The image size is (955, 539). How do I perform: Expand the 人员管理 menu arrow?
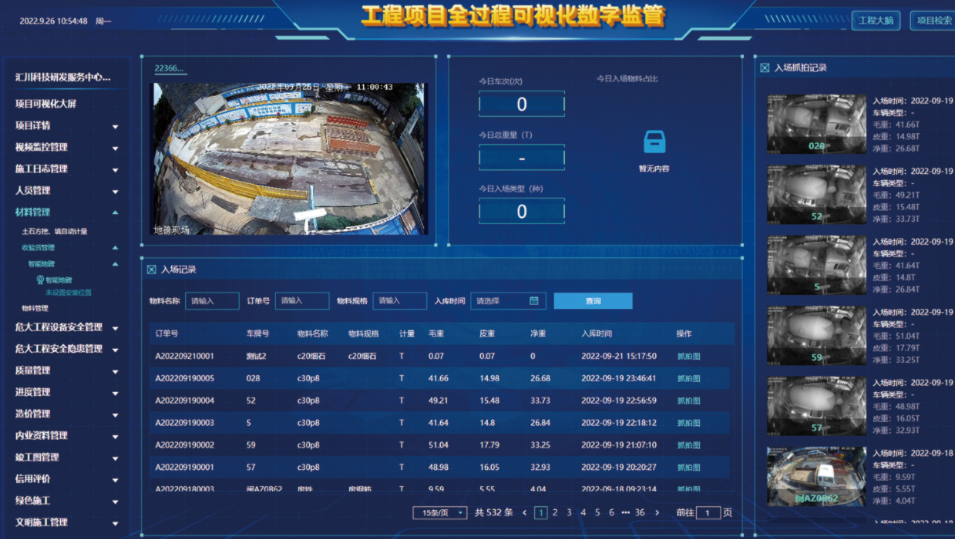click(x=115, y=192)
